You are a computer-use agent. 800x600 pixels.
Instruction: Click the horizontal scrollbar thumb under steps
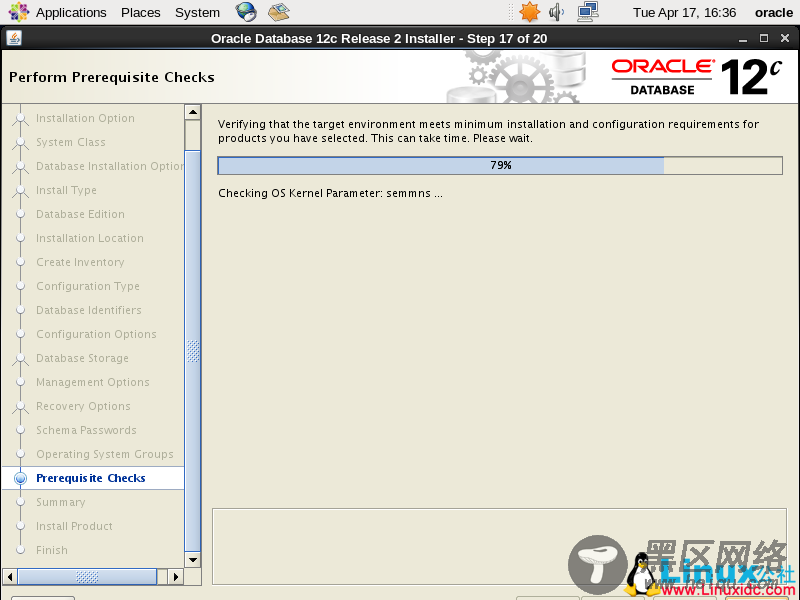[87, 577]
